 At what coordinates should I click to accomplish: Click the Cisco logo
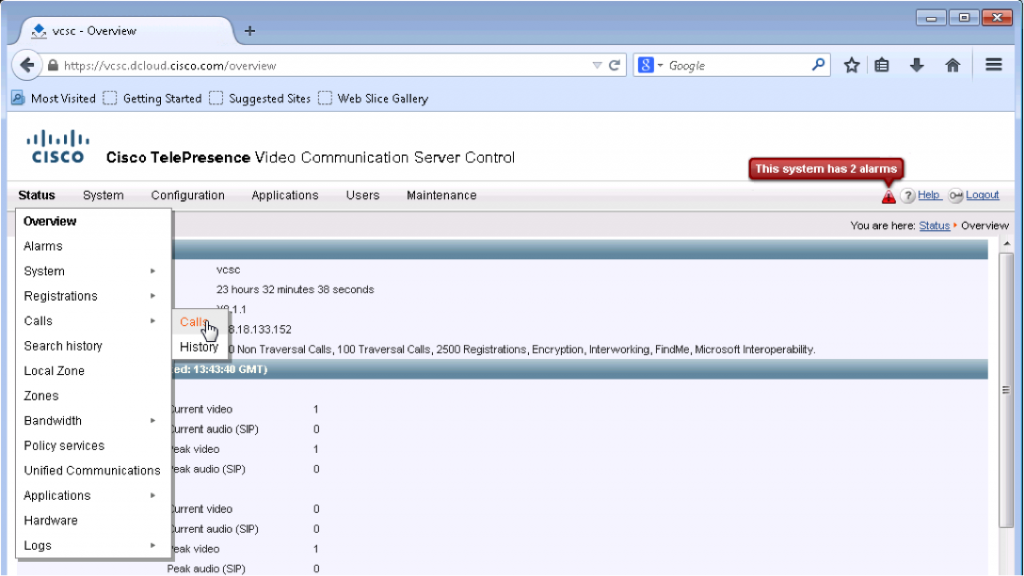57,147
